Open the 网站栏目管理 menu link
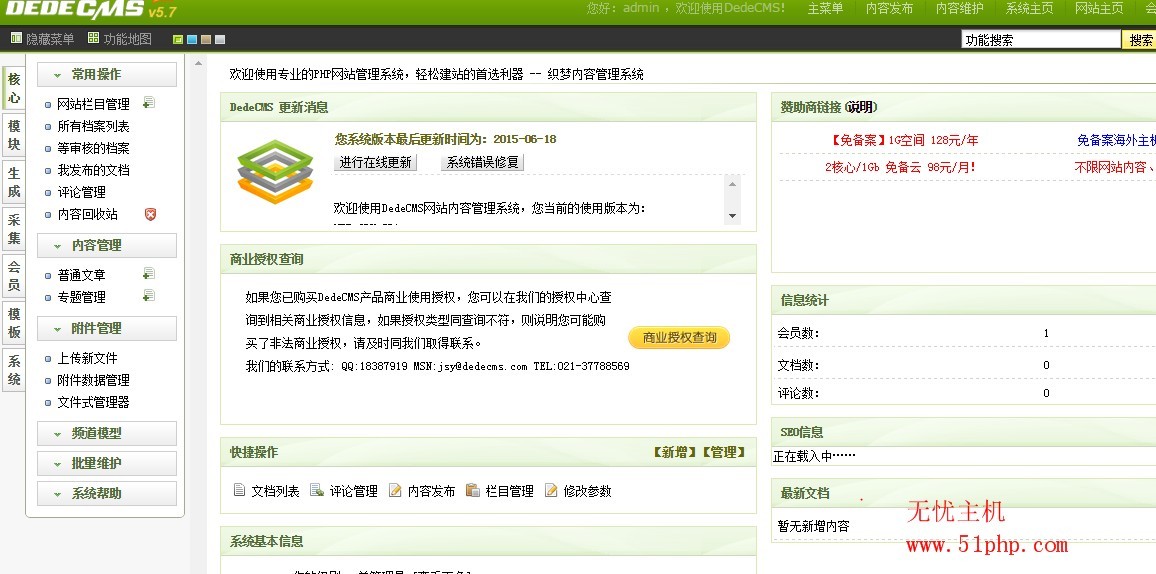This screenshot has height=574, width=1156. 94,104
